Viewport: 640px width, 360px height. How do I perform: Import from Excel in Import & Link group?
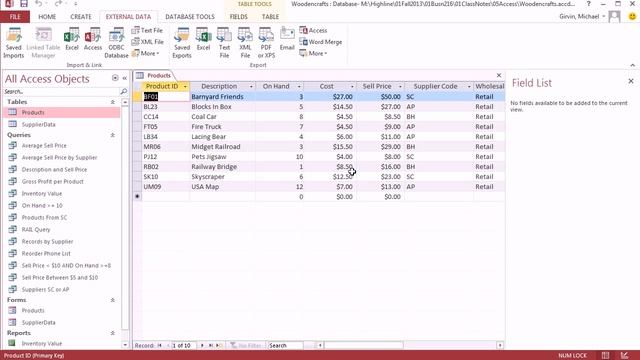72,40
